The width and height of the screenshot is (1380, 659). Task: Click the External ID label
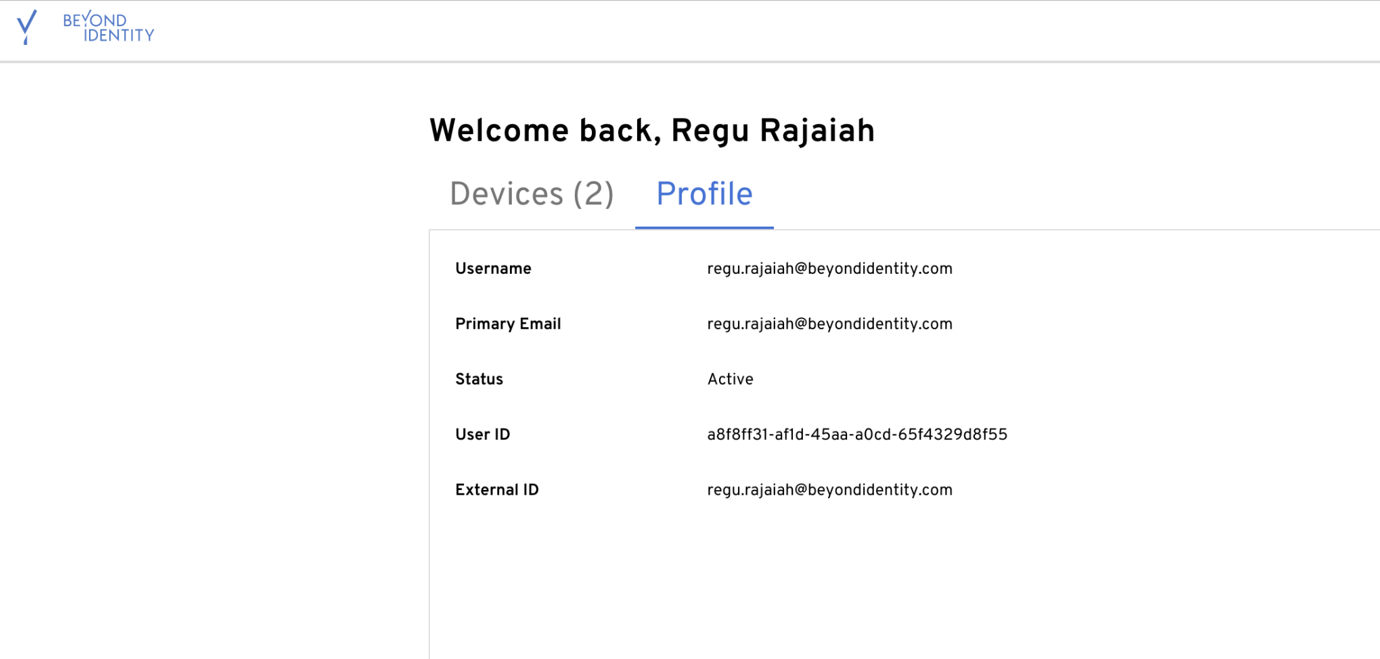tap(497, 490)
